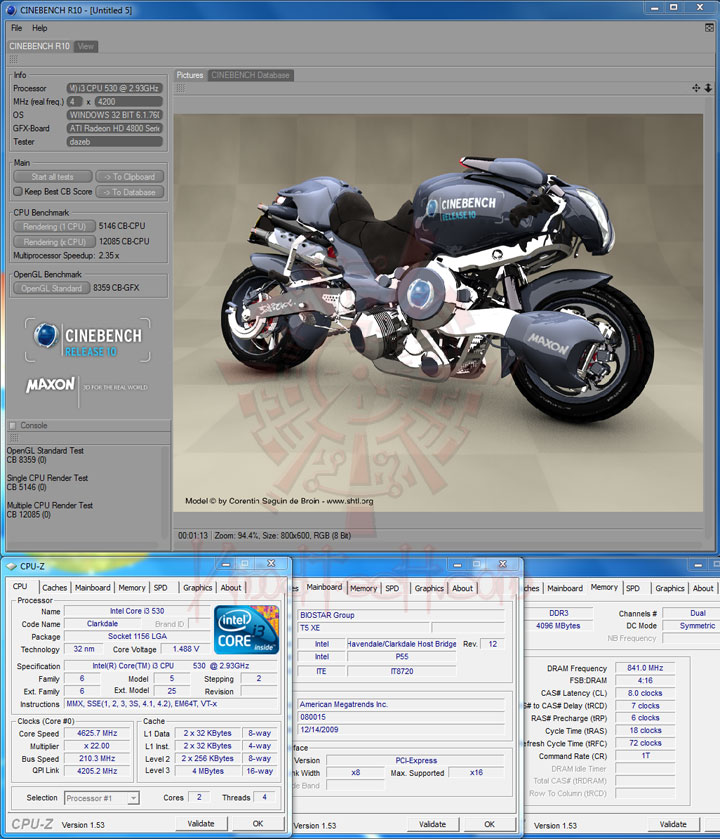Image resolution: width=720 pixels, height=839 pixels.
Task: Click the GFX-Board field
Action: pos(114,128)
